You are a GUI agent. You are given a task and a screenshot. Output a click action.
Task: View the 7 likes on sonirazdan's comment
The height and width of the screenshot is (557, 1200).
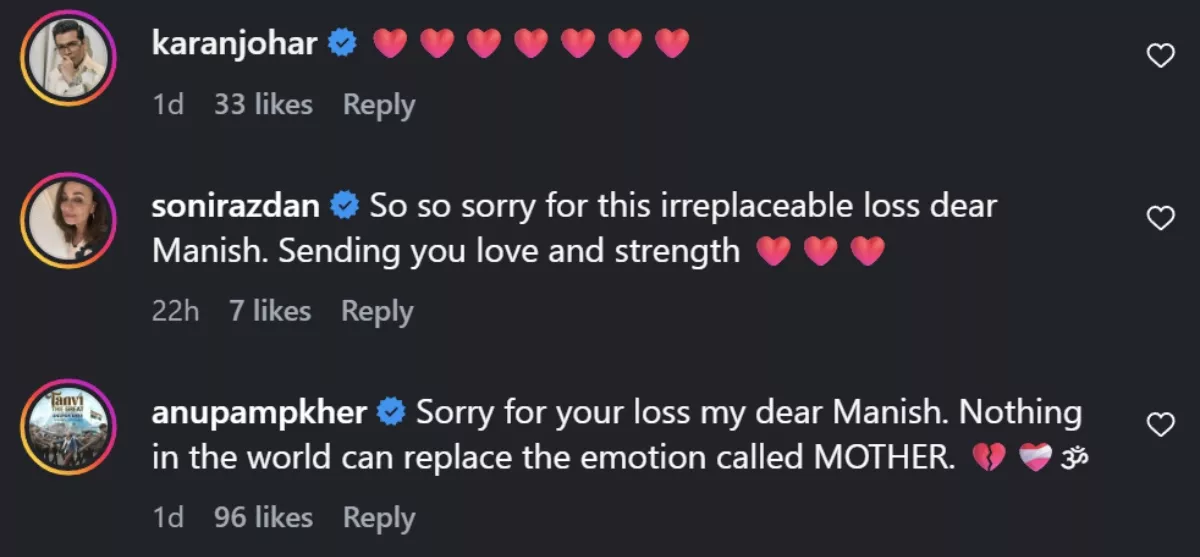270,312
